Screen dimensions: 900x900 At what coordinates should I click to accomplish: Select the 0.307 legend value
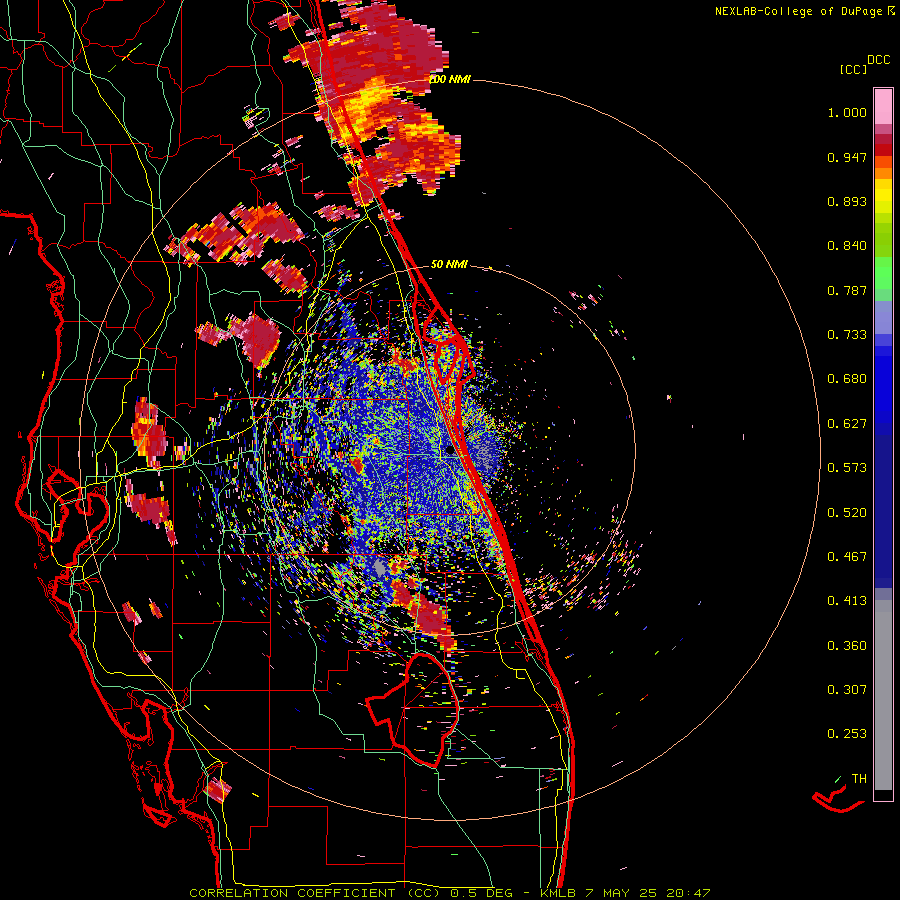click(x=847, y=690)
